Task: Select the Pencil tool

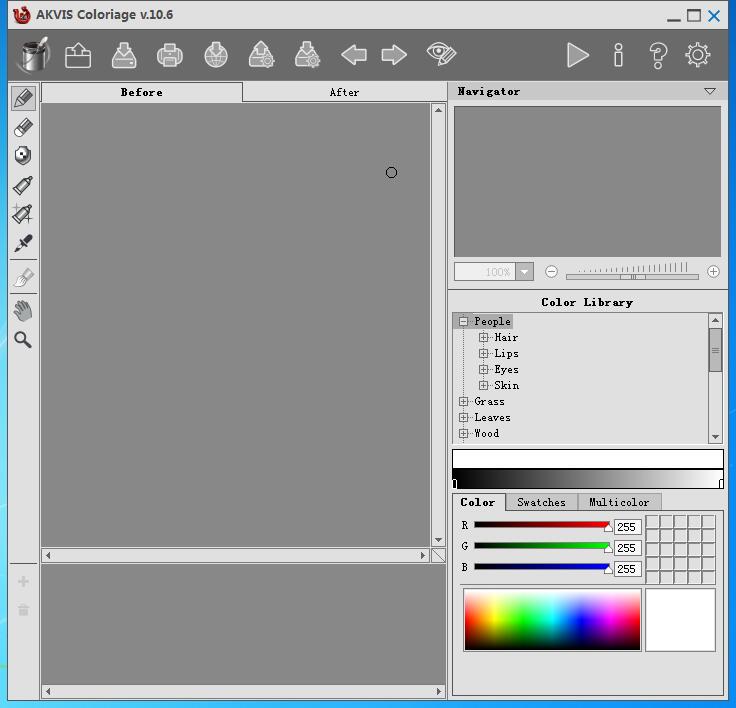Action: pos(23,98)
